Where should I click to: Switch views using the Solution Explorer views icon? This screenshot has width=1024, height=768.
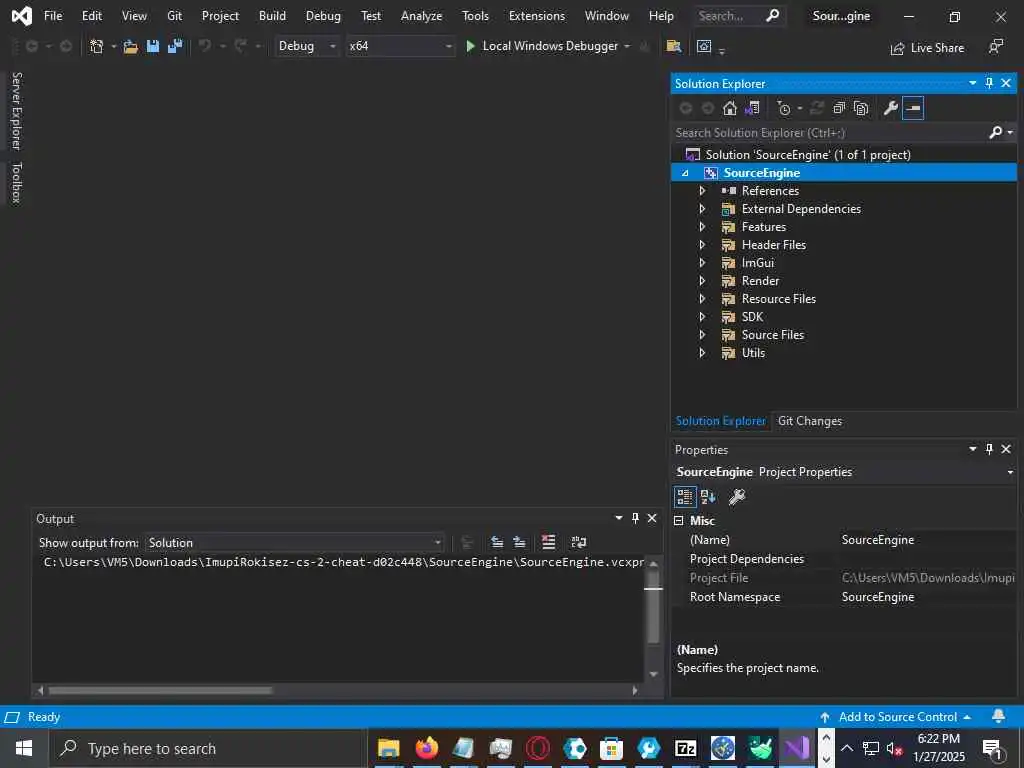click(x=752, y=108)
